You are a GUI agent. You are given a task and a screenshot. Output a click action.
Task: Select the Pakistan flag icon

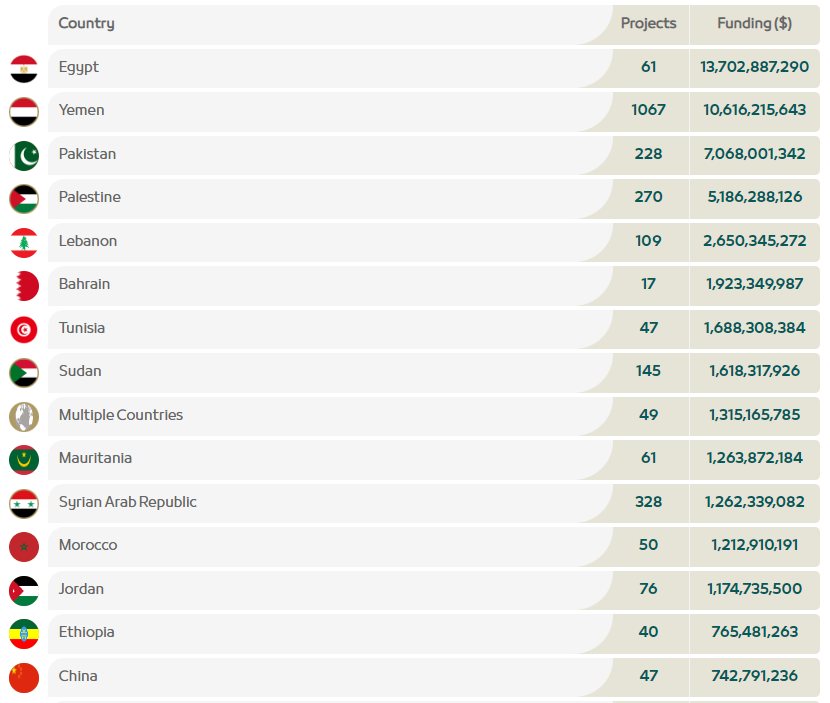(24, 156)
